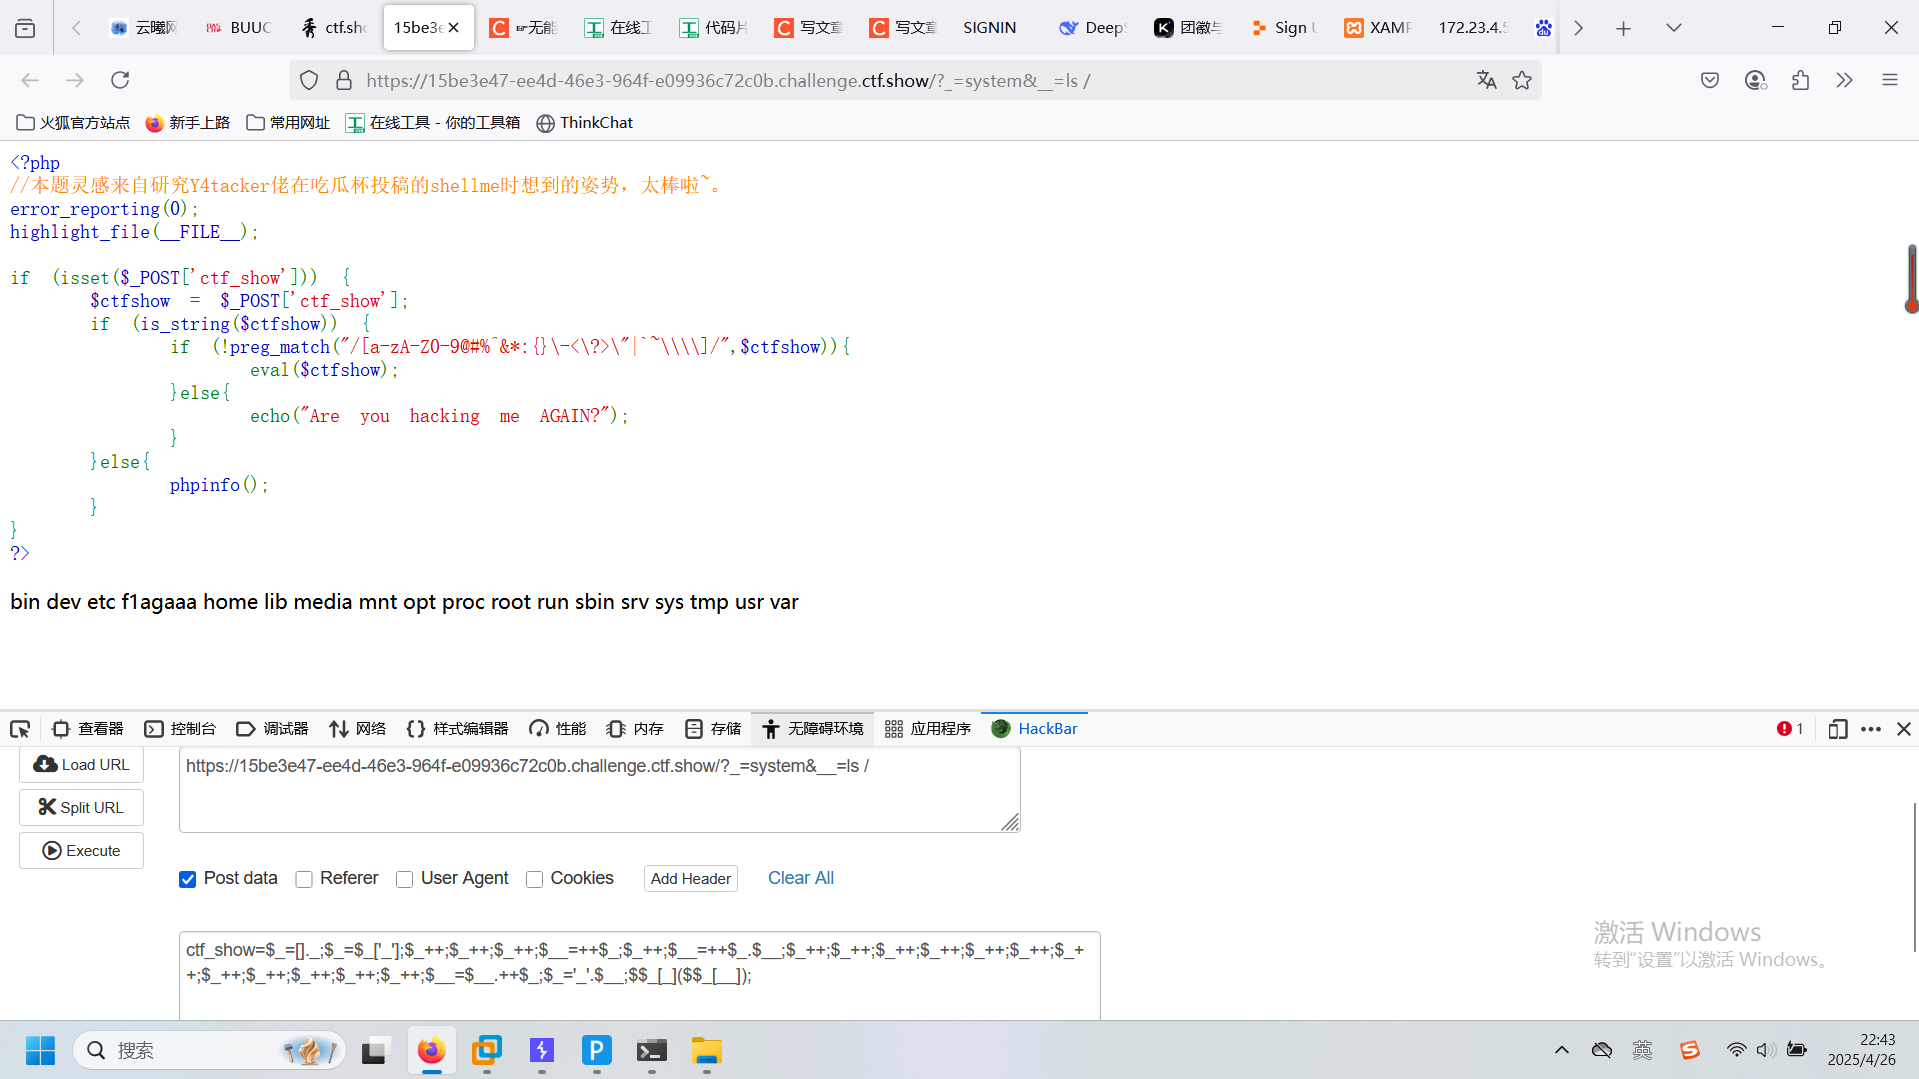Viewport: 1919px width, 1079px height.
Task: Open the Memory (内存) panel
Action: [x=635, y=729]
